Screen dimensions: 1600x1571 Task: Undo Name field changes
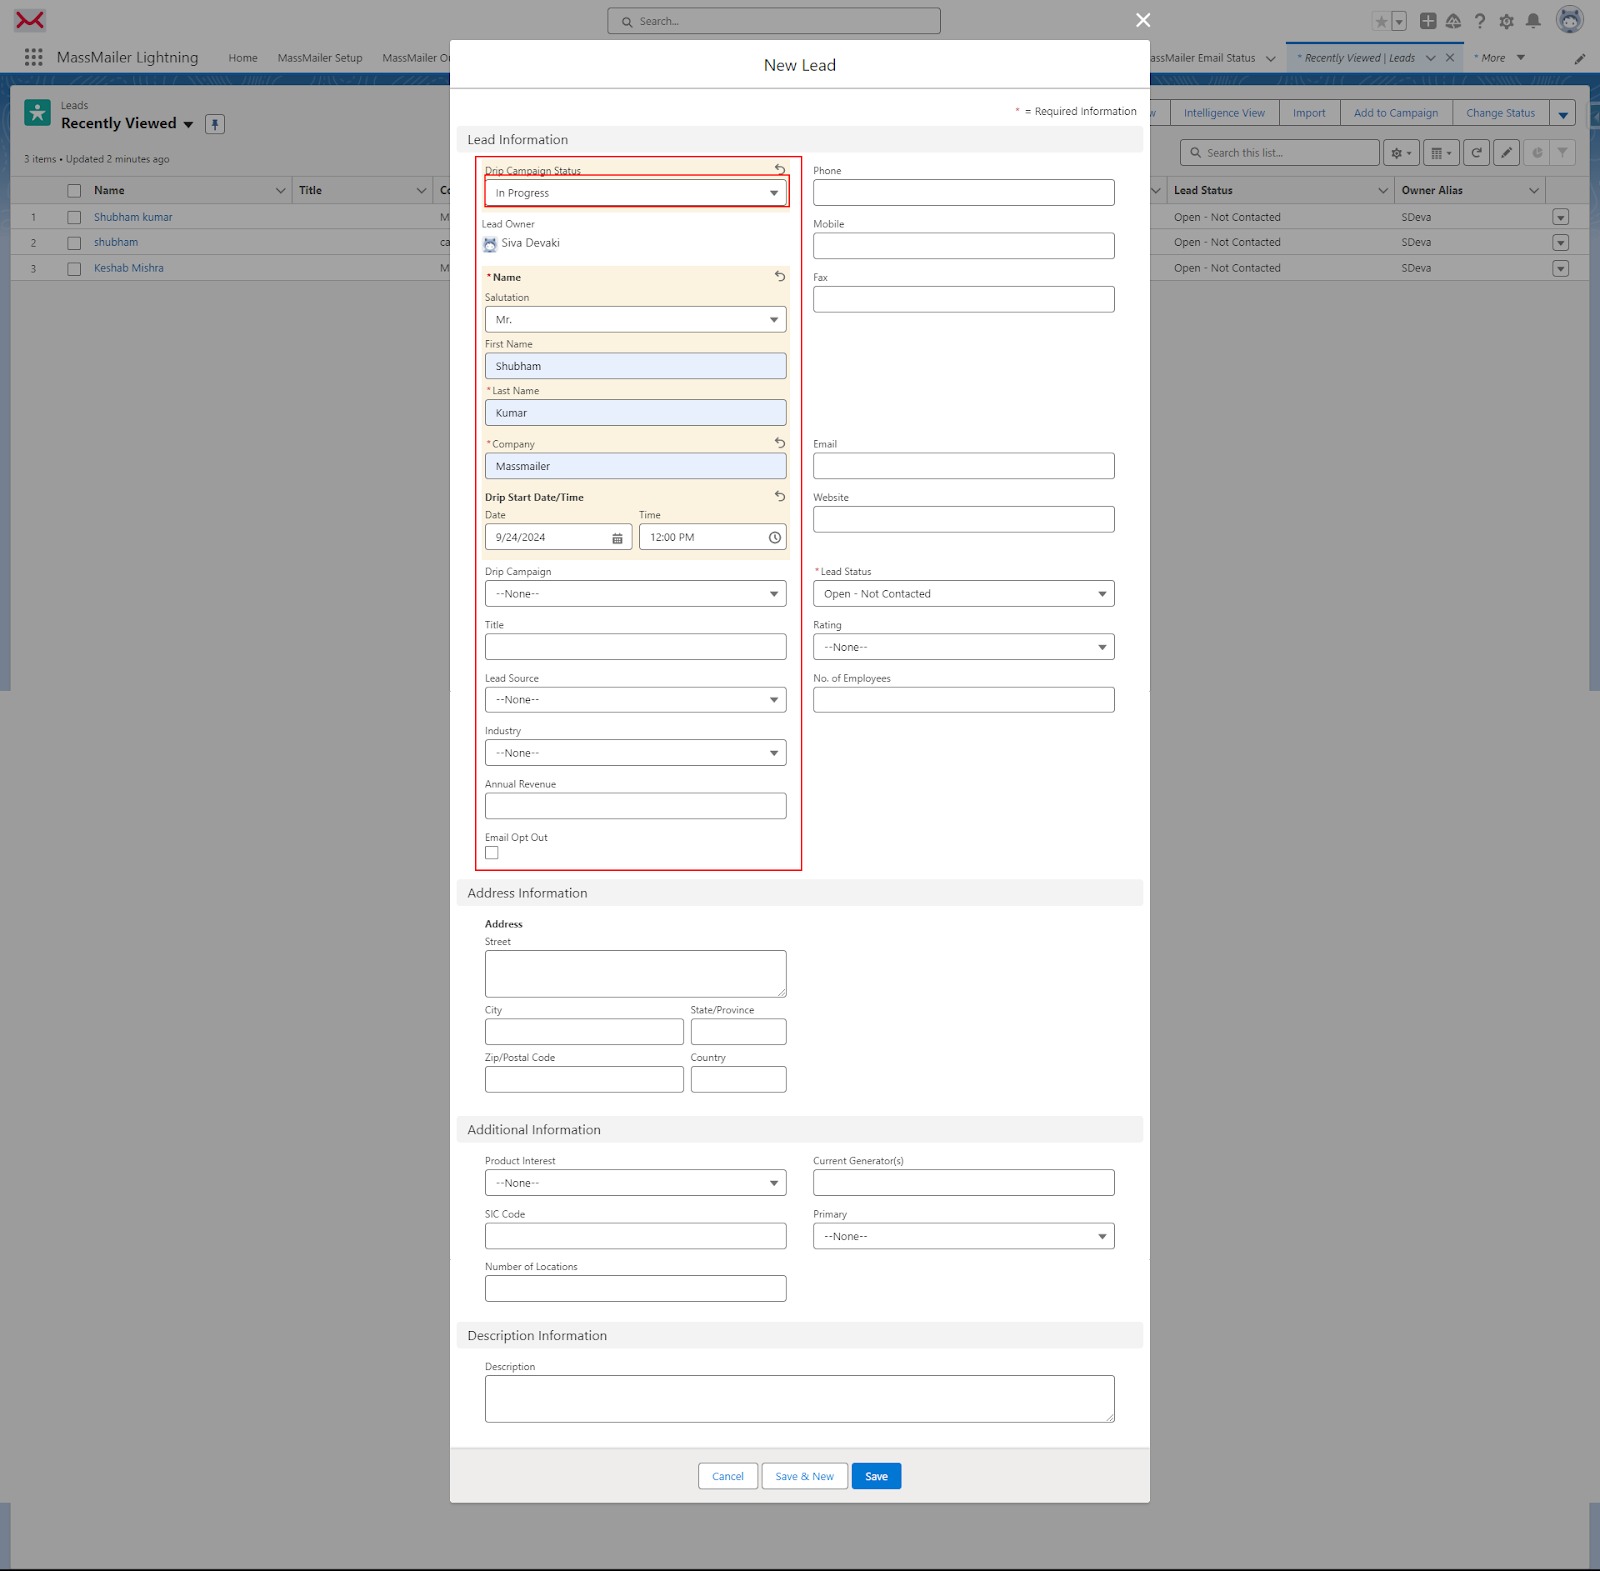point(780,276)
